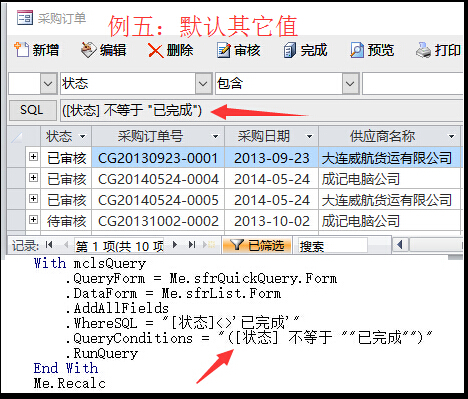Image resolution: width=468 pixels, height=399 pixels.
Task: Click the current record number box
Action: [x=120, y=246]
